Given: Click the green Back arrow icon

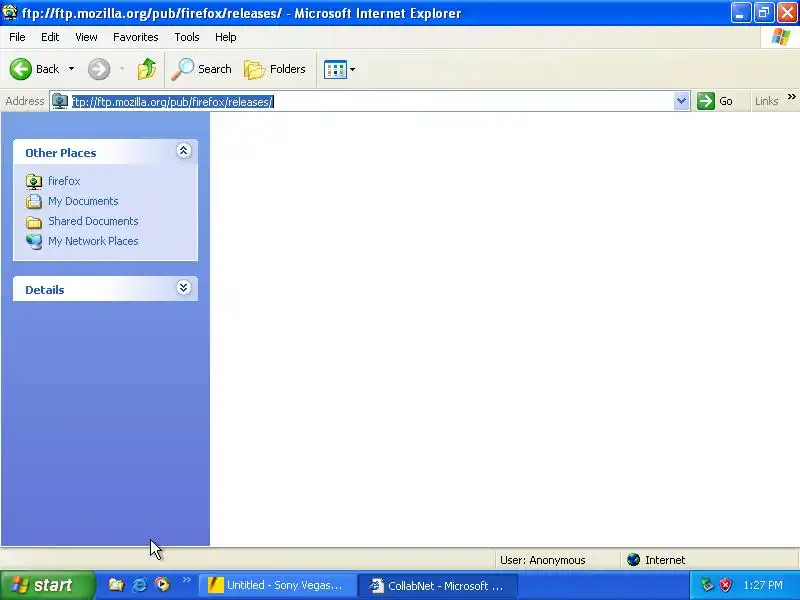Looking at the screenshot, I should point(21,69).
